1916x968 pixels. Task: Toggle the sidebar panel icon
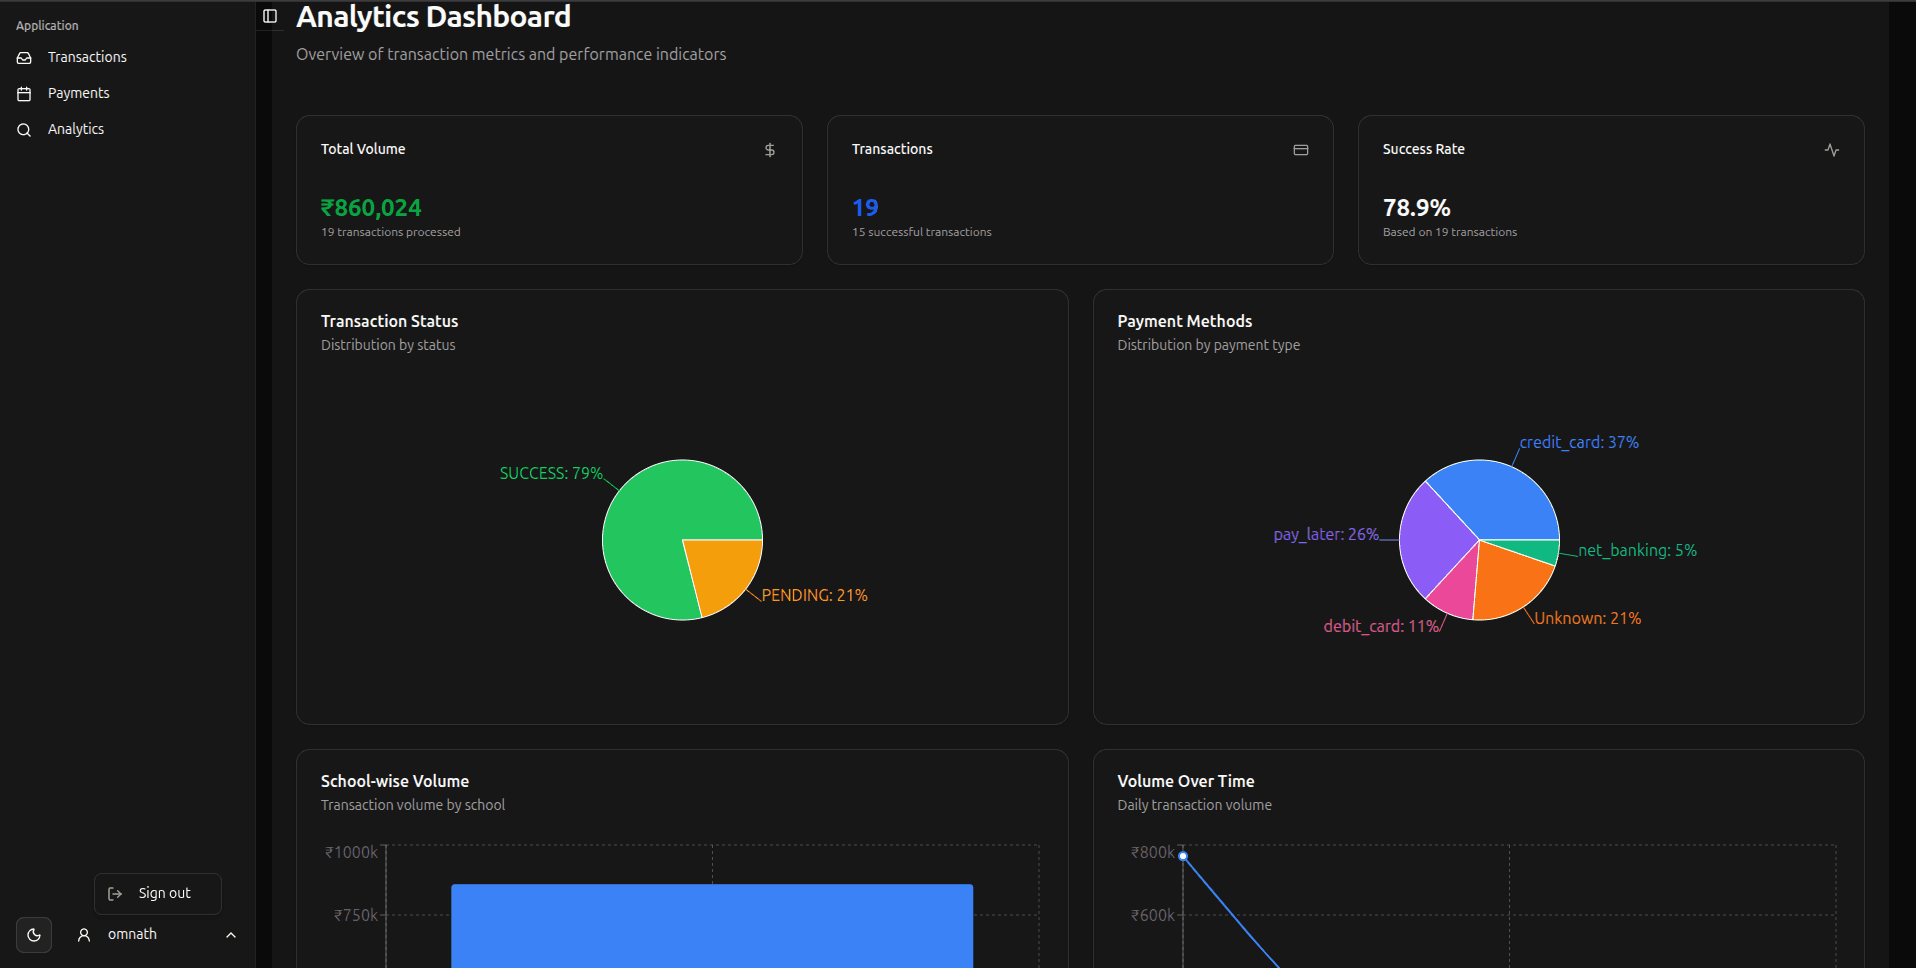click(x=270, y=16)
